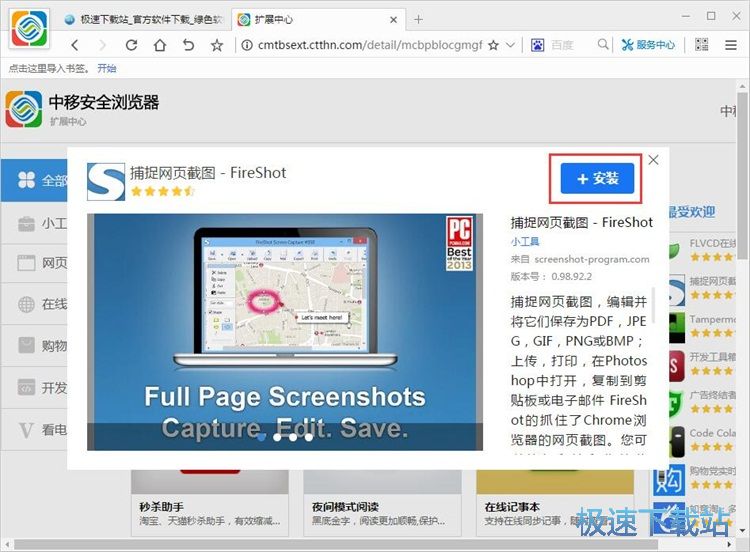Open 在线记事本 extension card
750x552 pixels.
555,503
